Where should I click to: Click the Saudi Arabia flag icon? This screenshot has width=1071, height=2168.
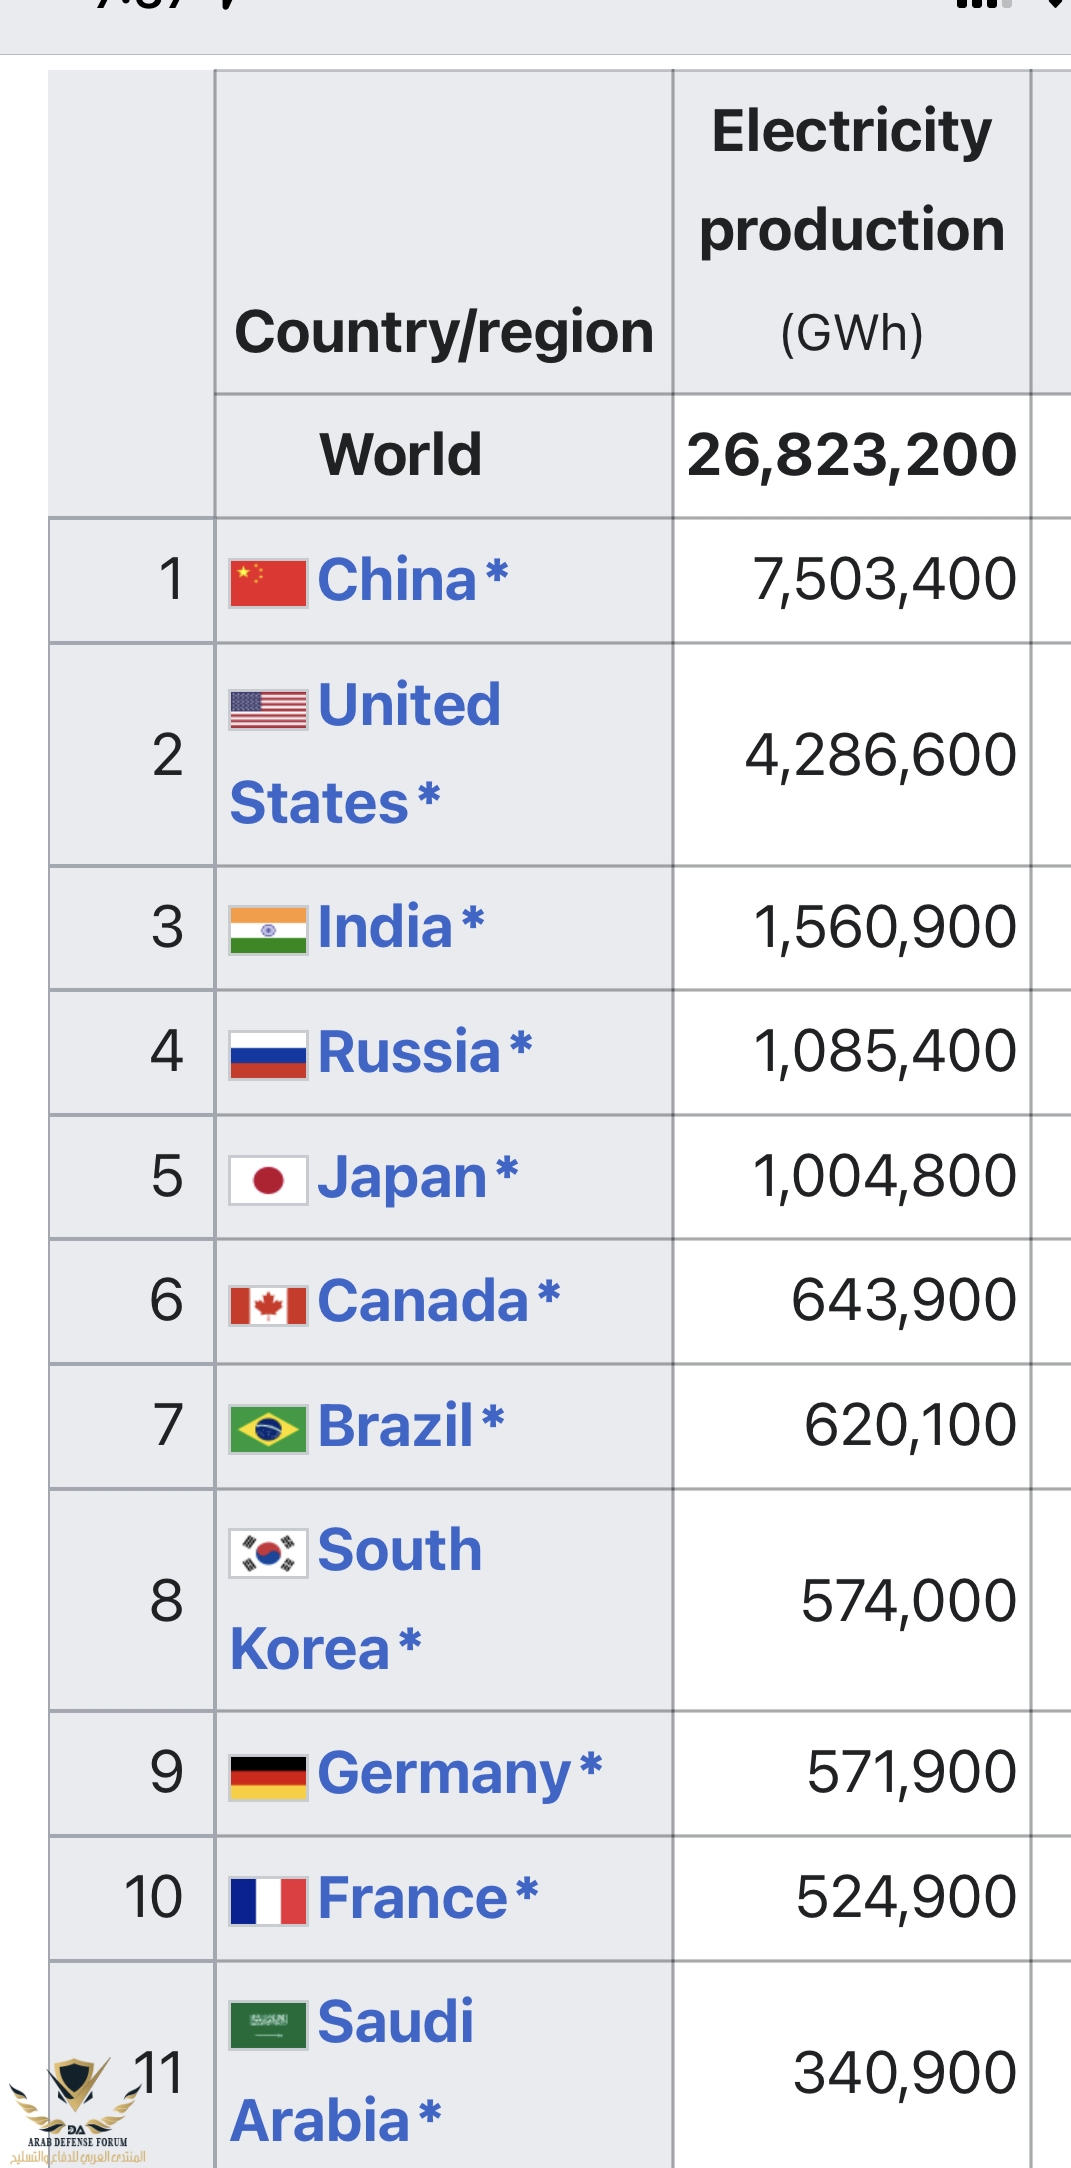pos(267,2025)
